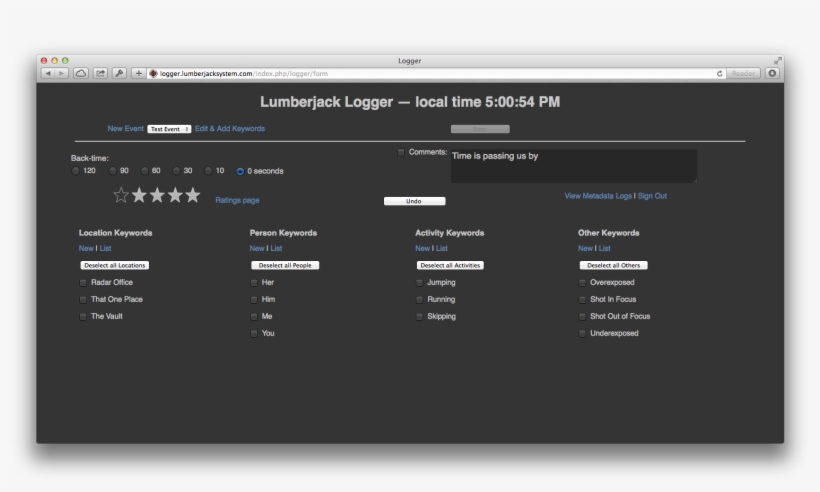Click New under Person Keywords
The image size is (820, 492).
[257, 248]
